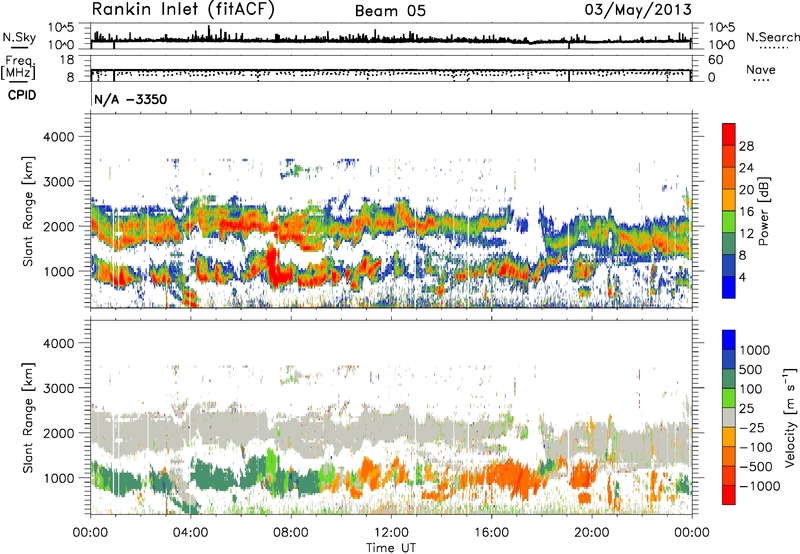Click the dark green segment of Velocity colorbar
The image size is (800, 554).
[729, 379]
